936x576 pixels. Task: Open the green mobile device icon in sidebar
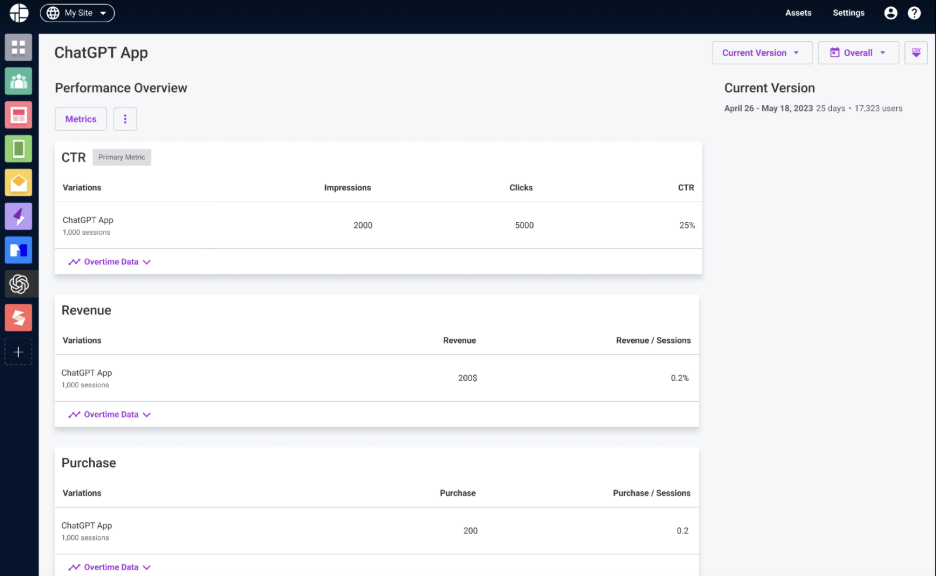(19, 149)
